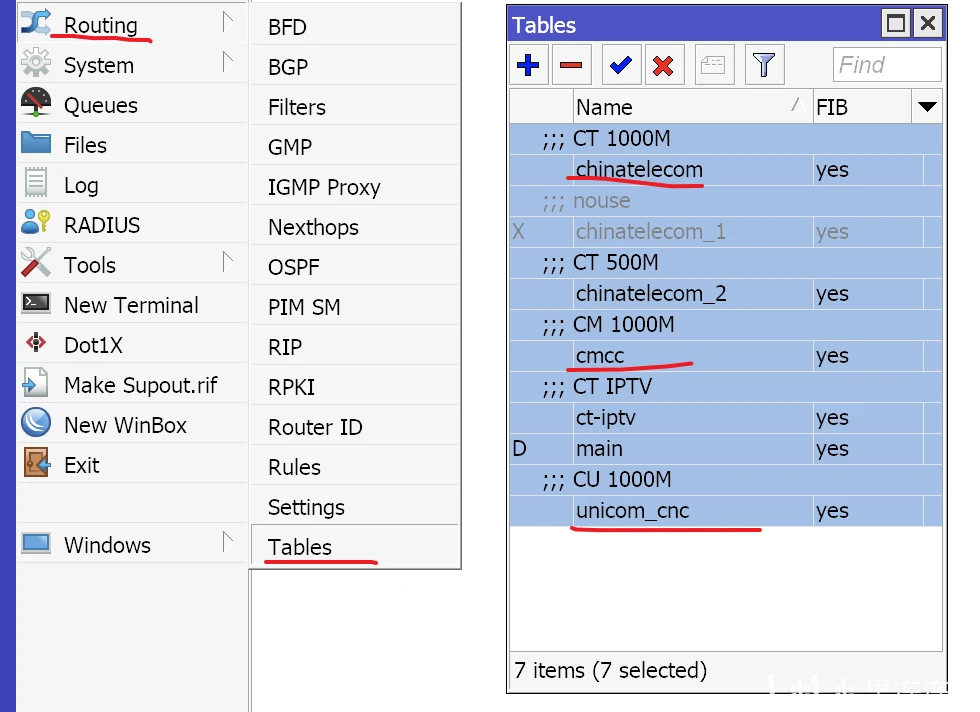Open New Terminal from sidebar
The image size is (980, 712).
(x=130, y=305)
